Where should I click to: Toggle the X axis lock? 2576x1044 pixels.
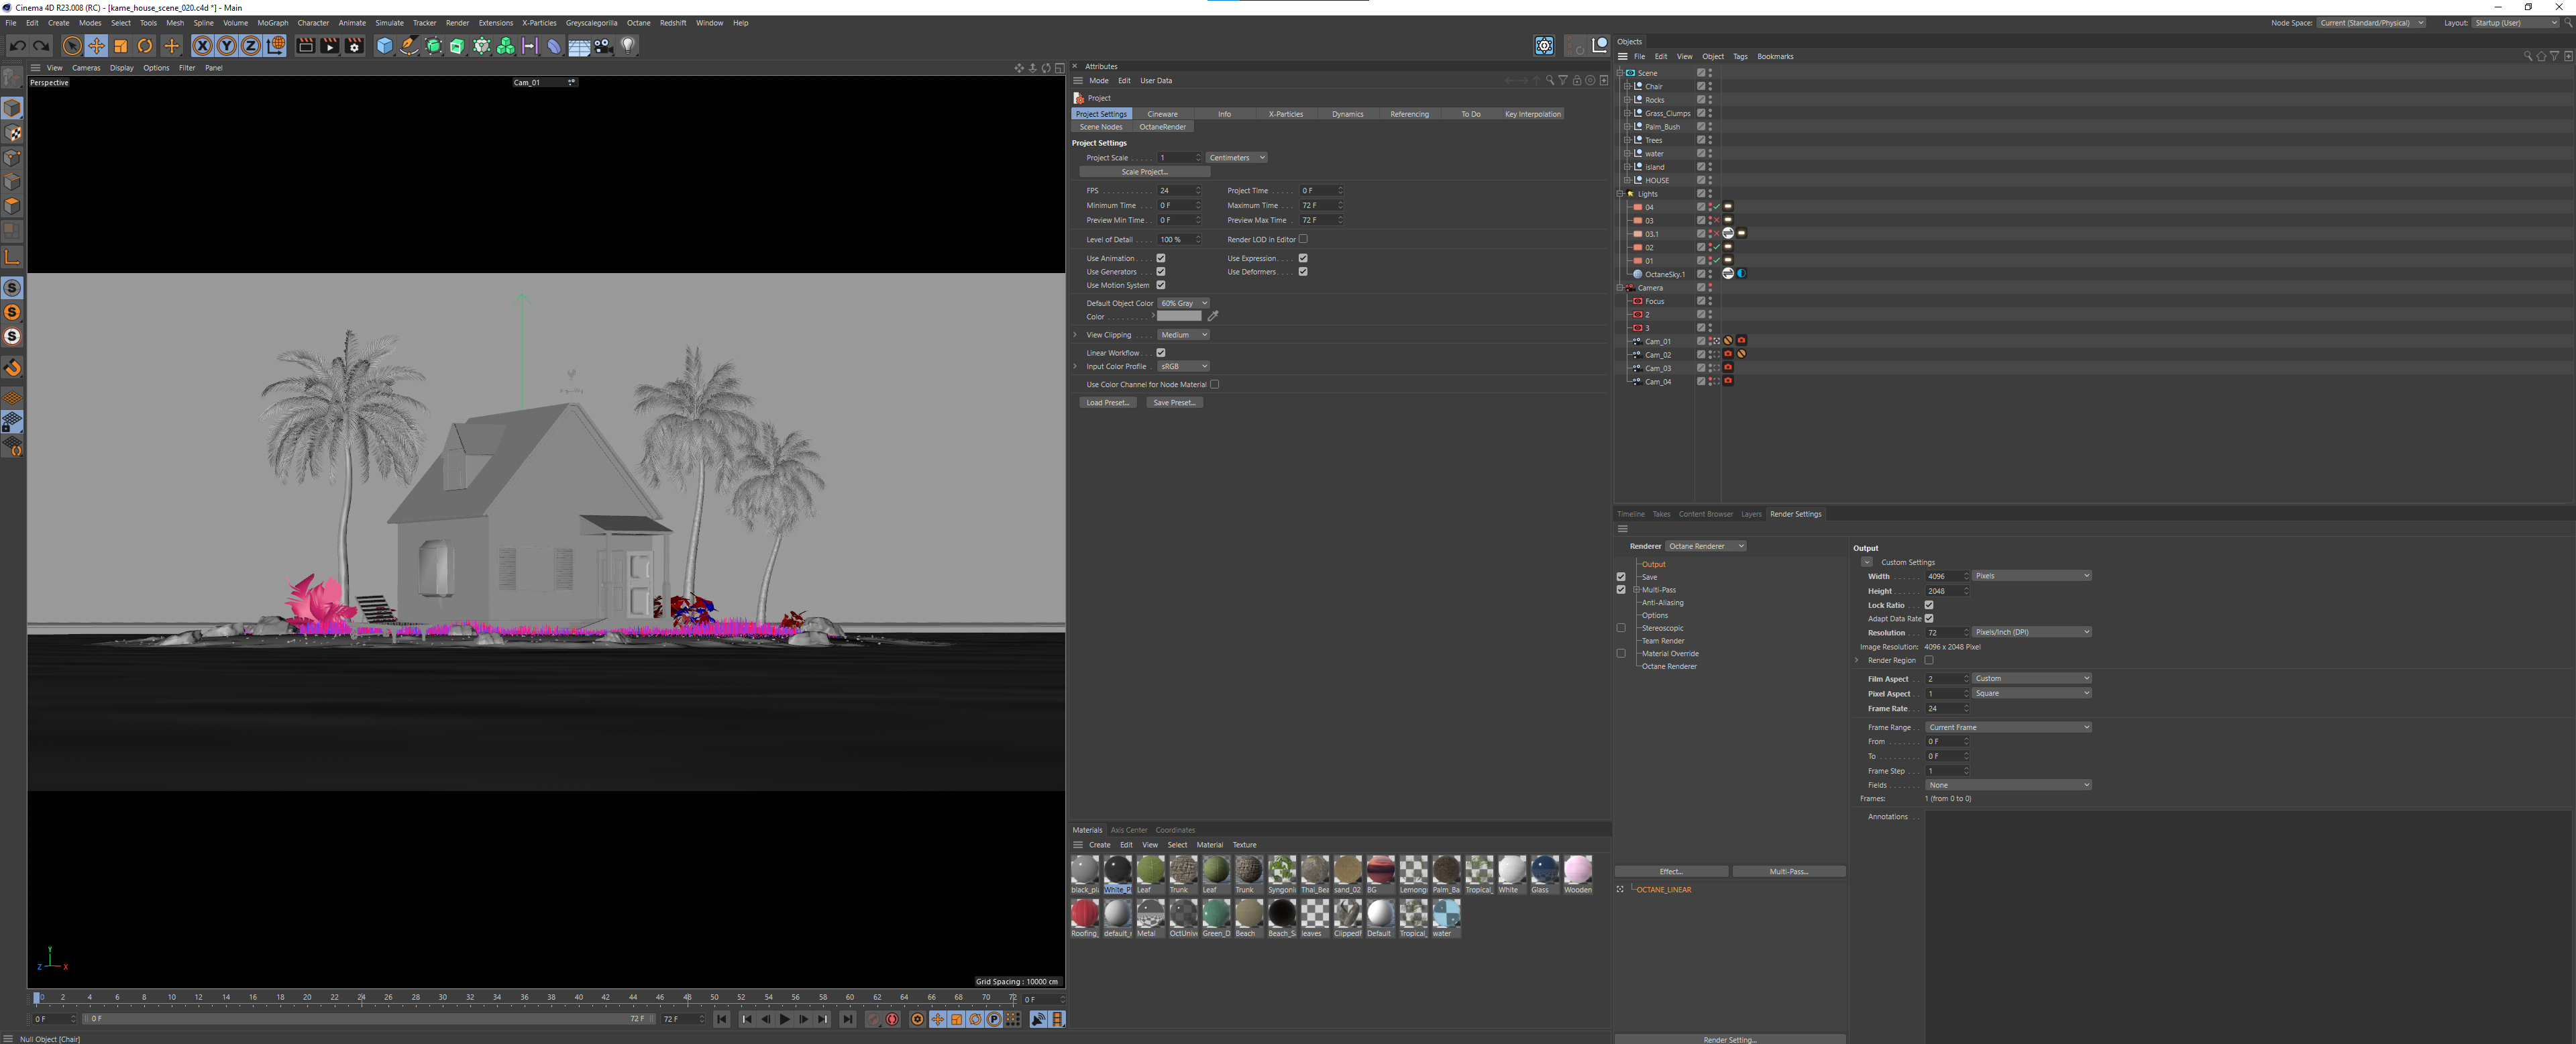coord(203,46)
